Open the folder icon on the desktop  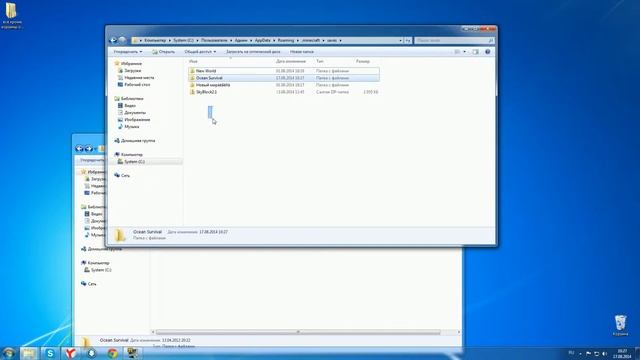click(x=11, y=11)
